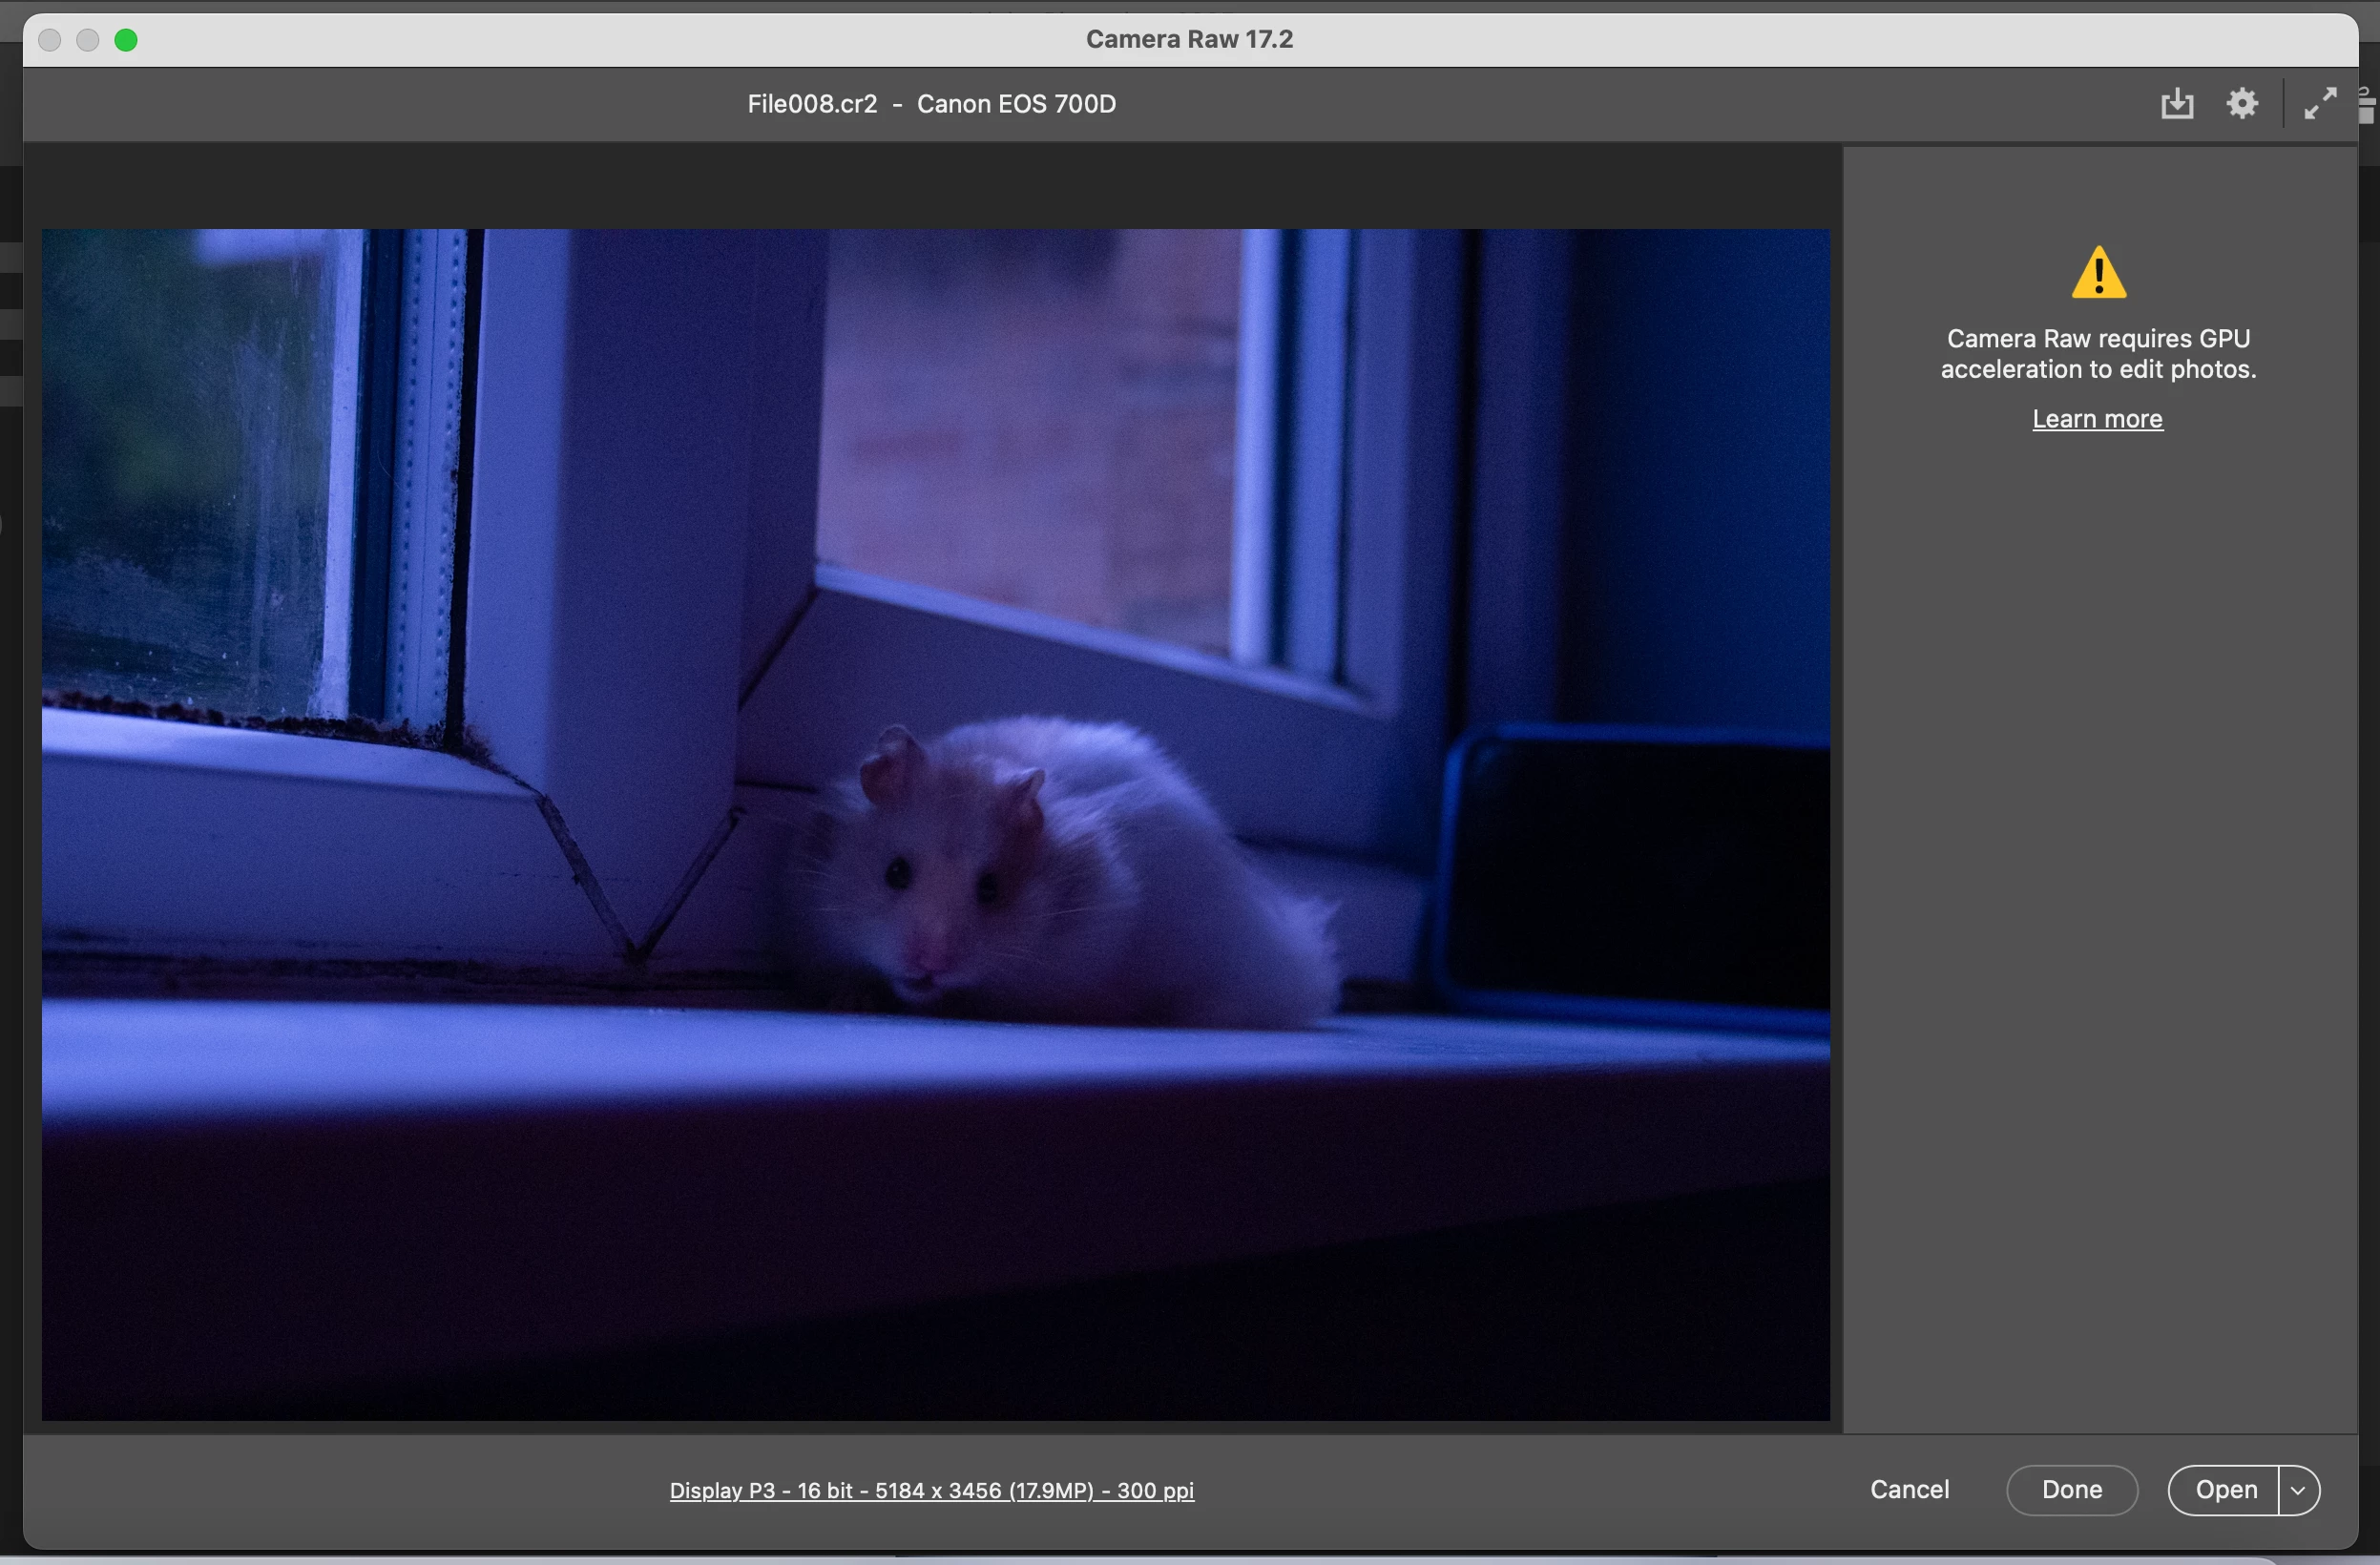Click the gray minimize window button
Viewport: 2380px width, 1565px height.
[x=88, y=40]
